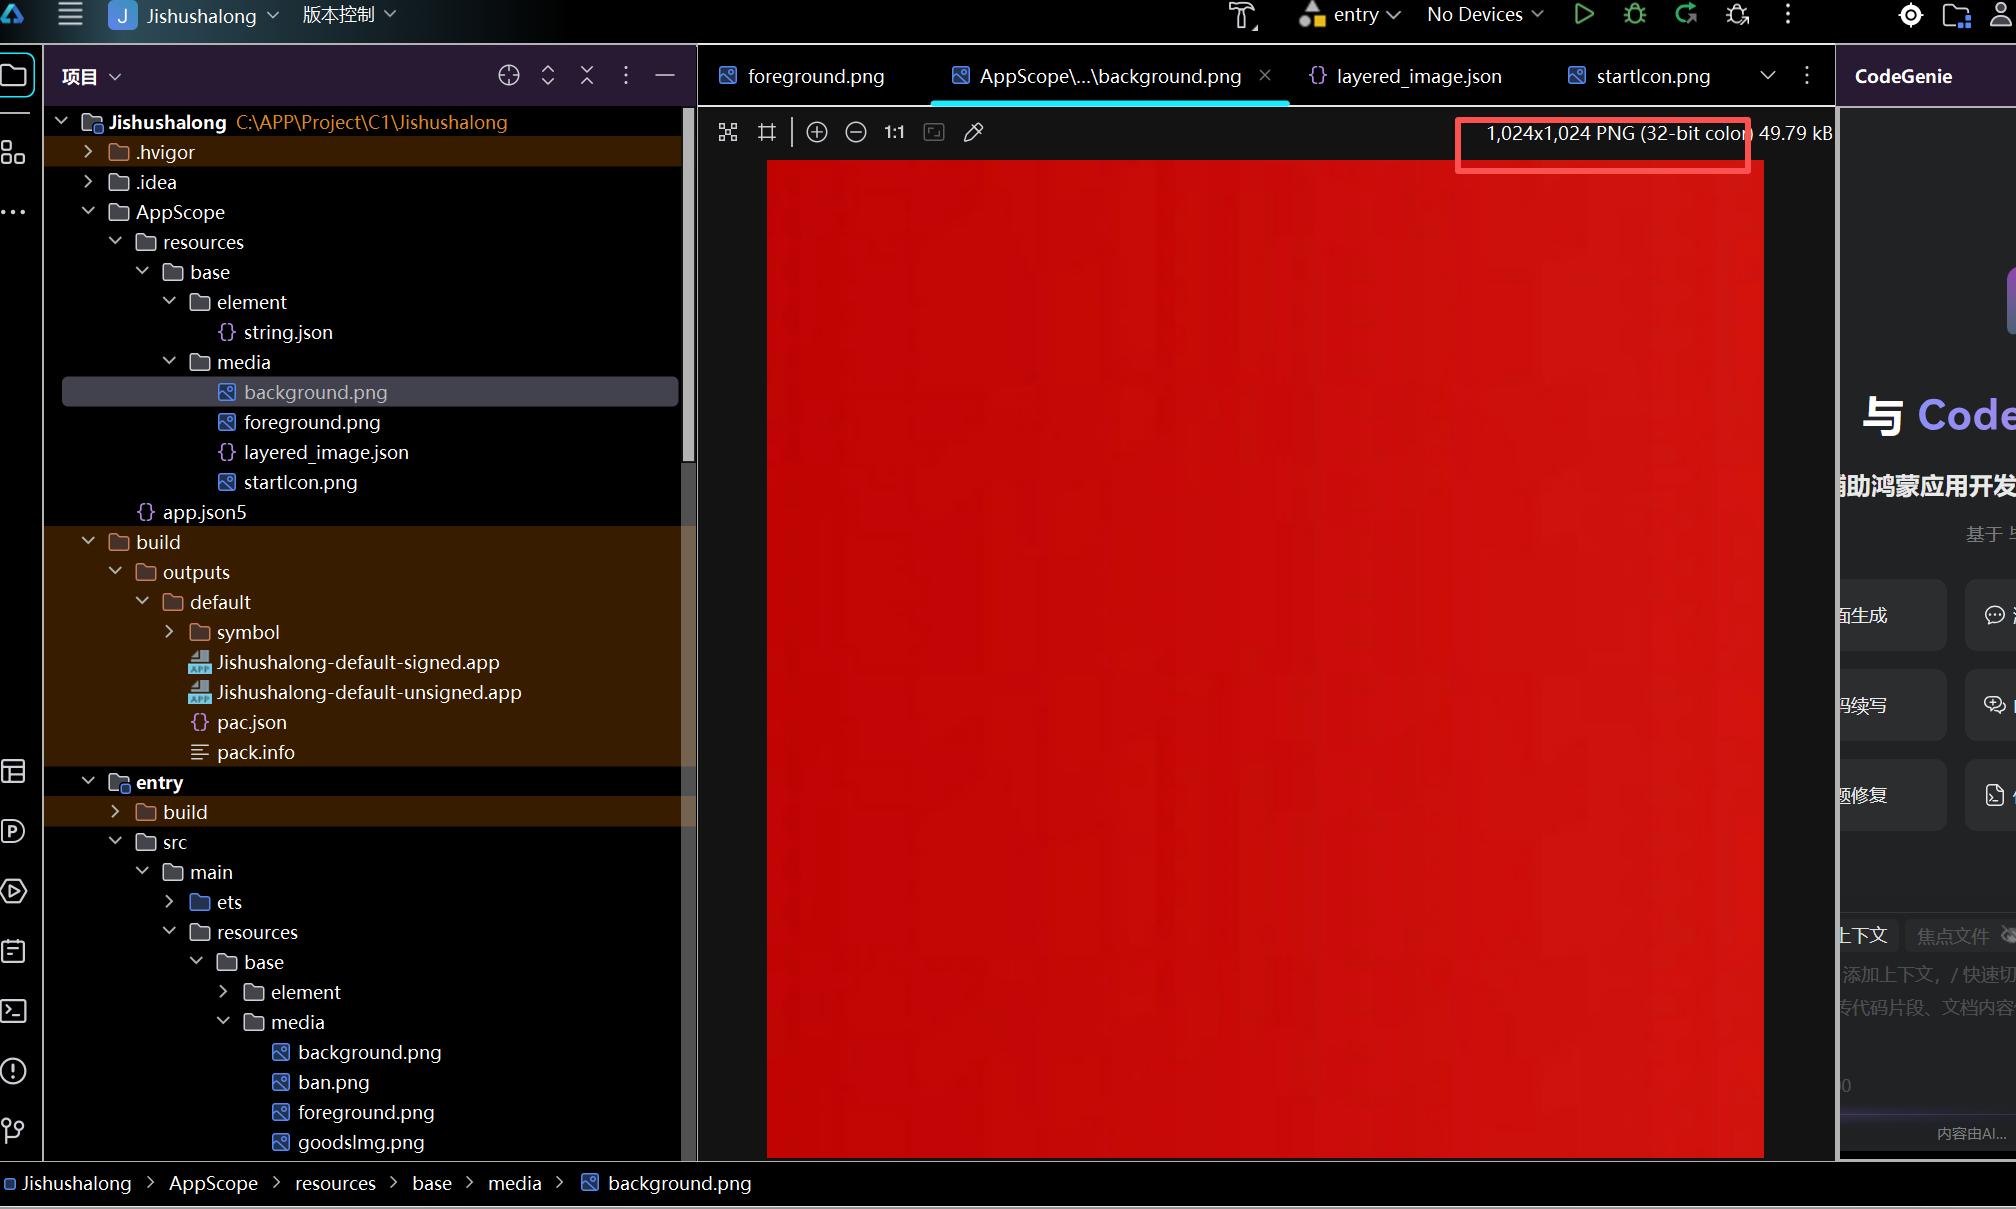Expand the .hvigor folder
Screen dimensions: 2016x1209
89,152
